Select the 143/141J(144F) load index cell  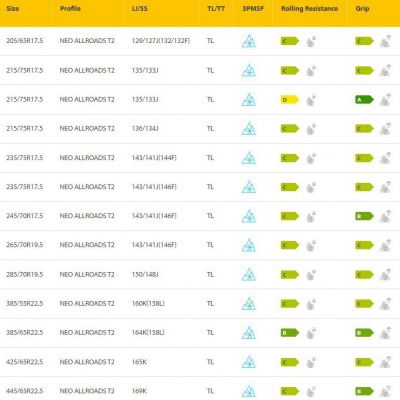(x=154, y=158)
